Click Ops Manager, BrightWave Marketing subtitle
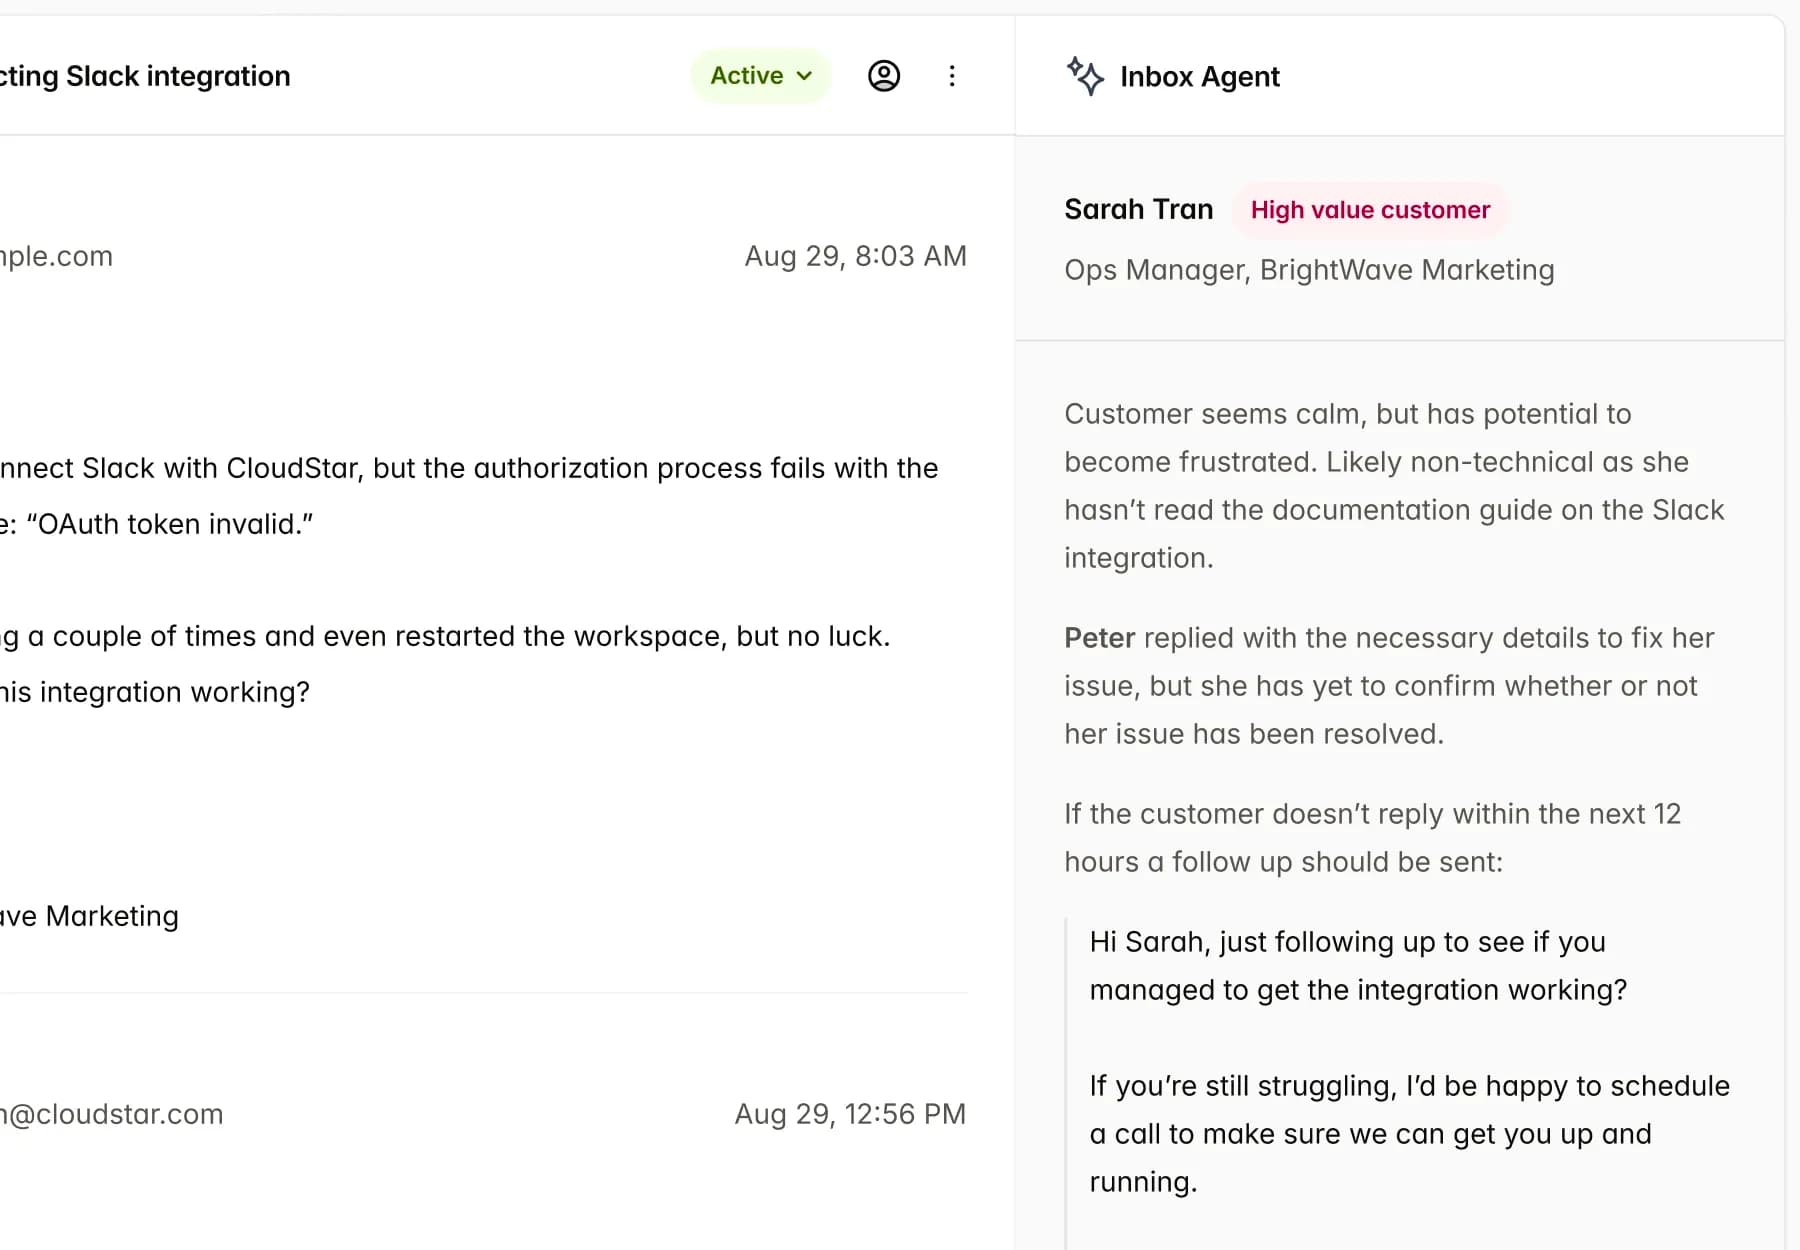This screenshot has height=1250, width=1800. point(1308,270)
